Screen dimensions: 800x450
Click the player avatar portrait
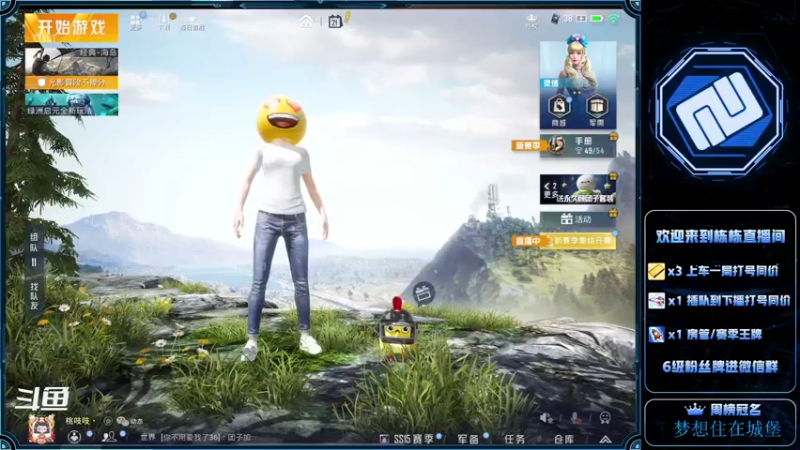[42, 428]
